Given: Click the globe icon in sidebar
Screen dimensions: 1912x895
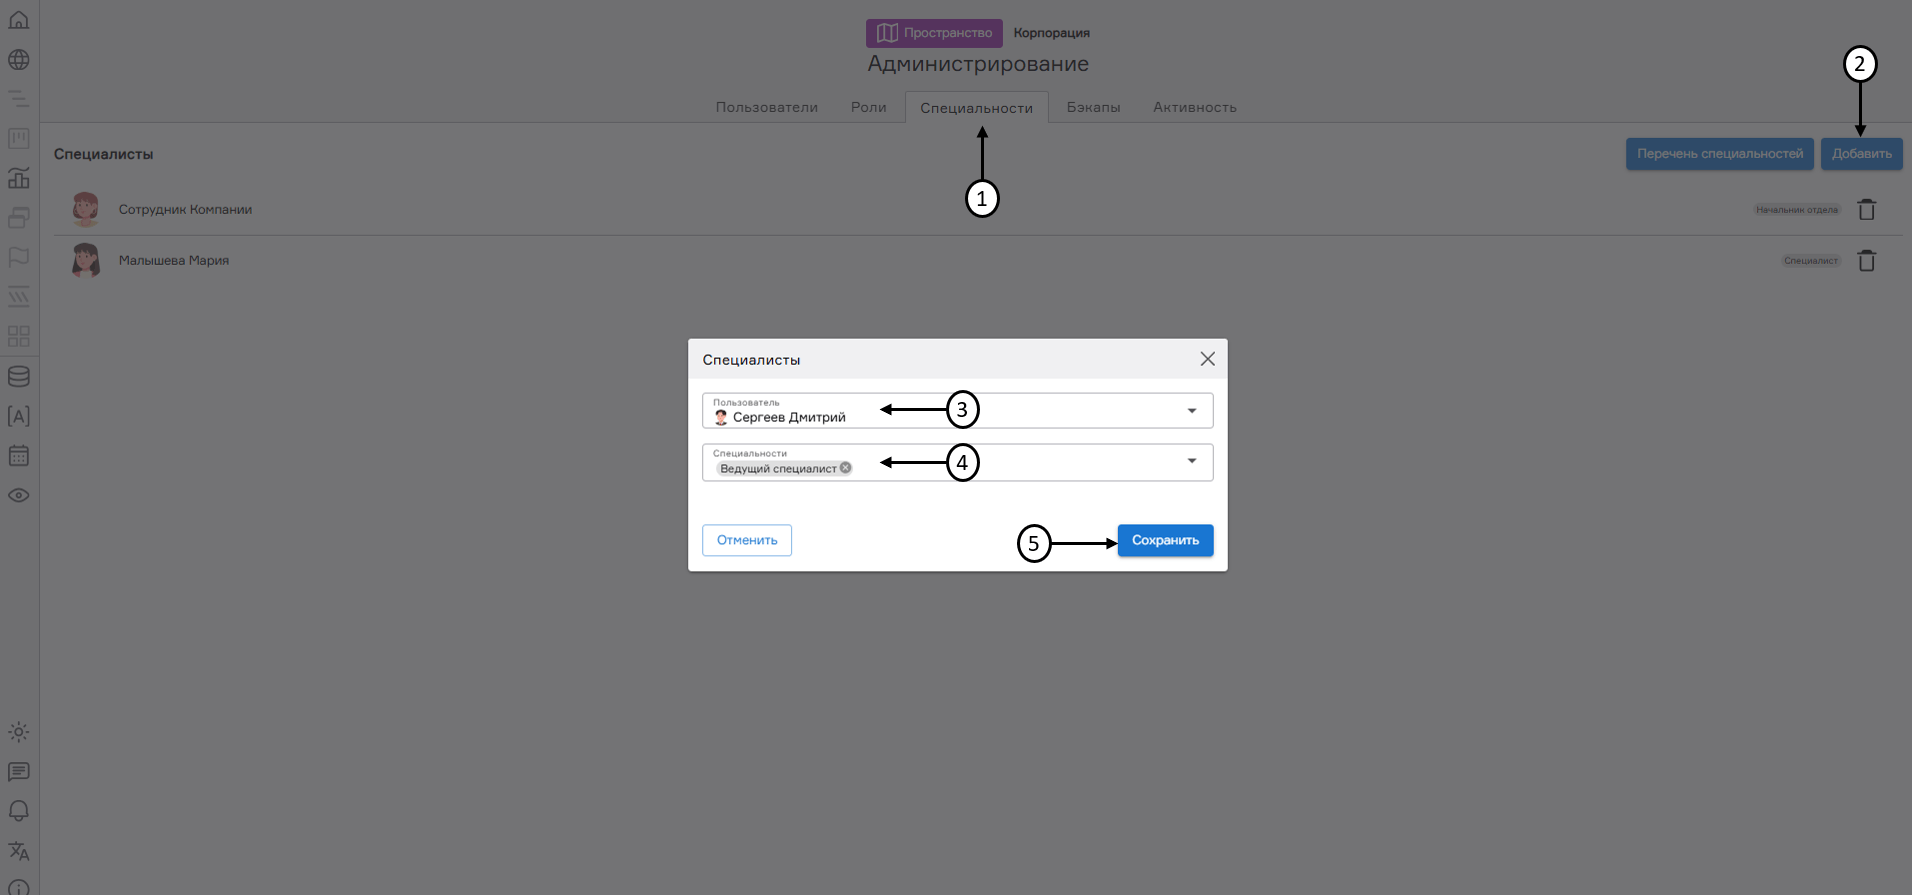Looking at the screenshot, I should point(19,60).
